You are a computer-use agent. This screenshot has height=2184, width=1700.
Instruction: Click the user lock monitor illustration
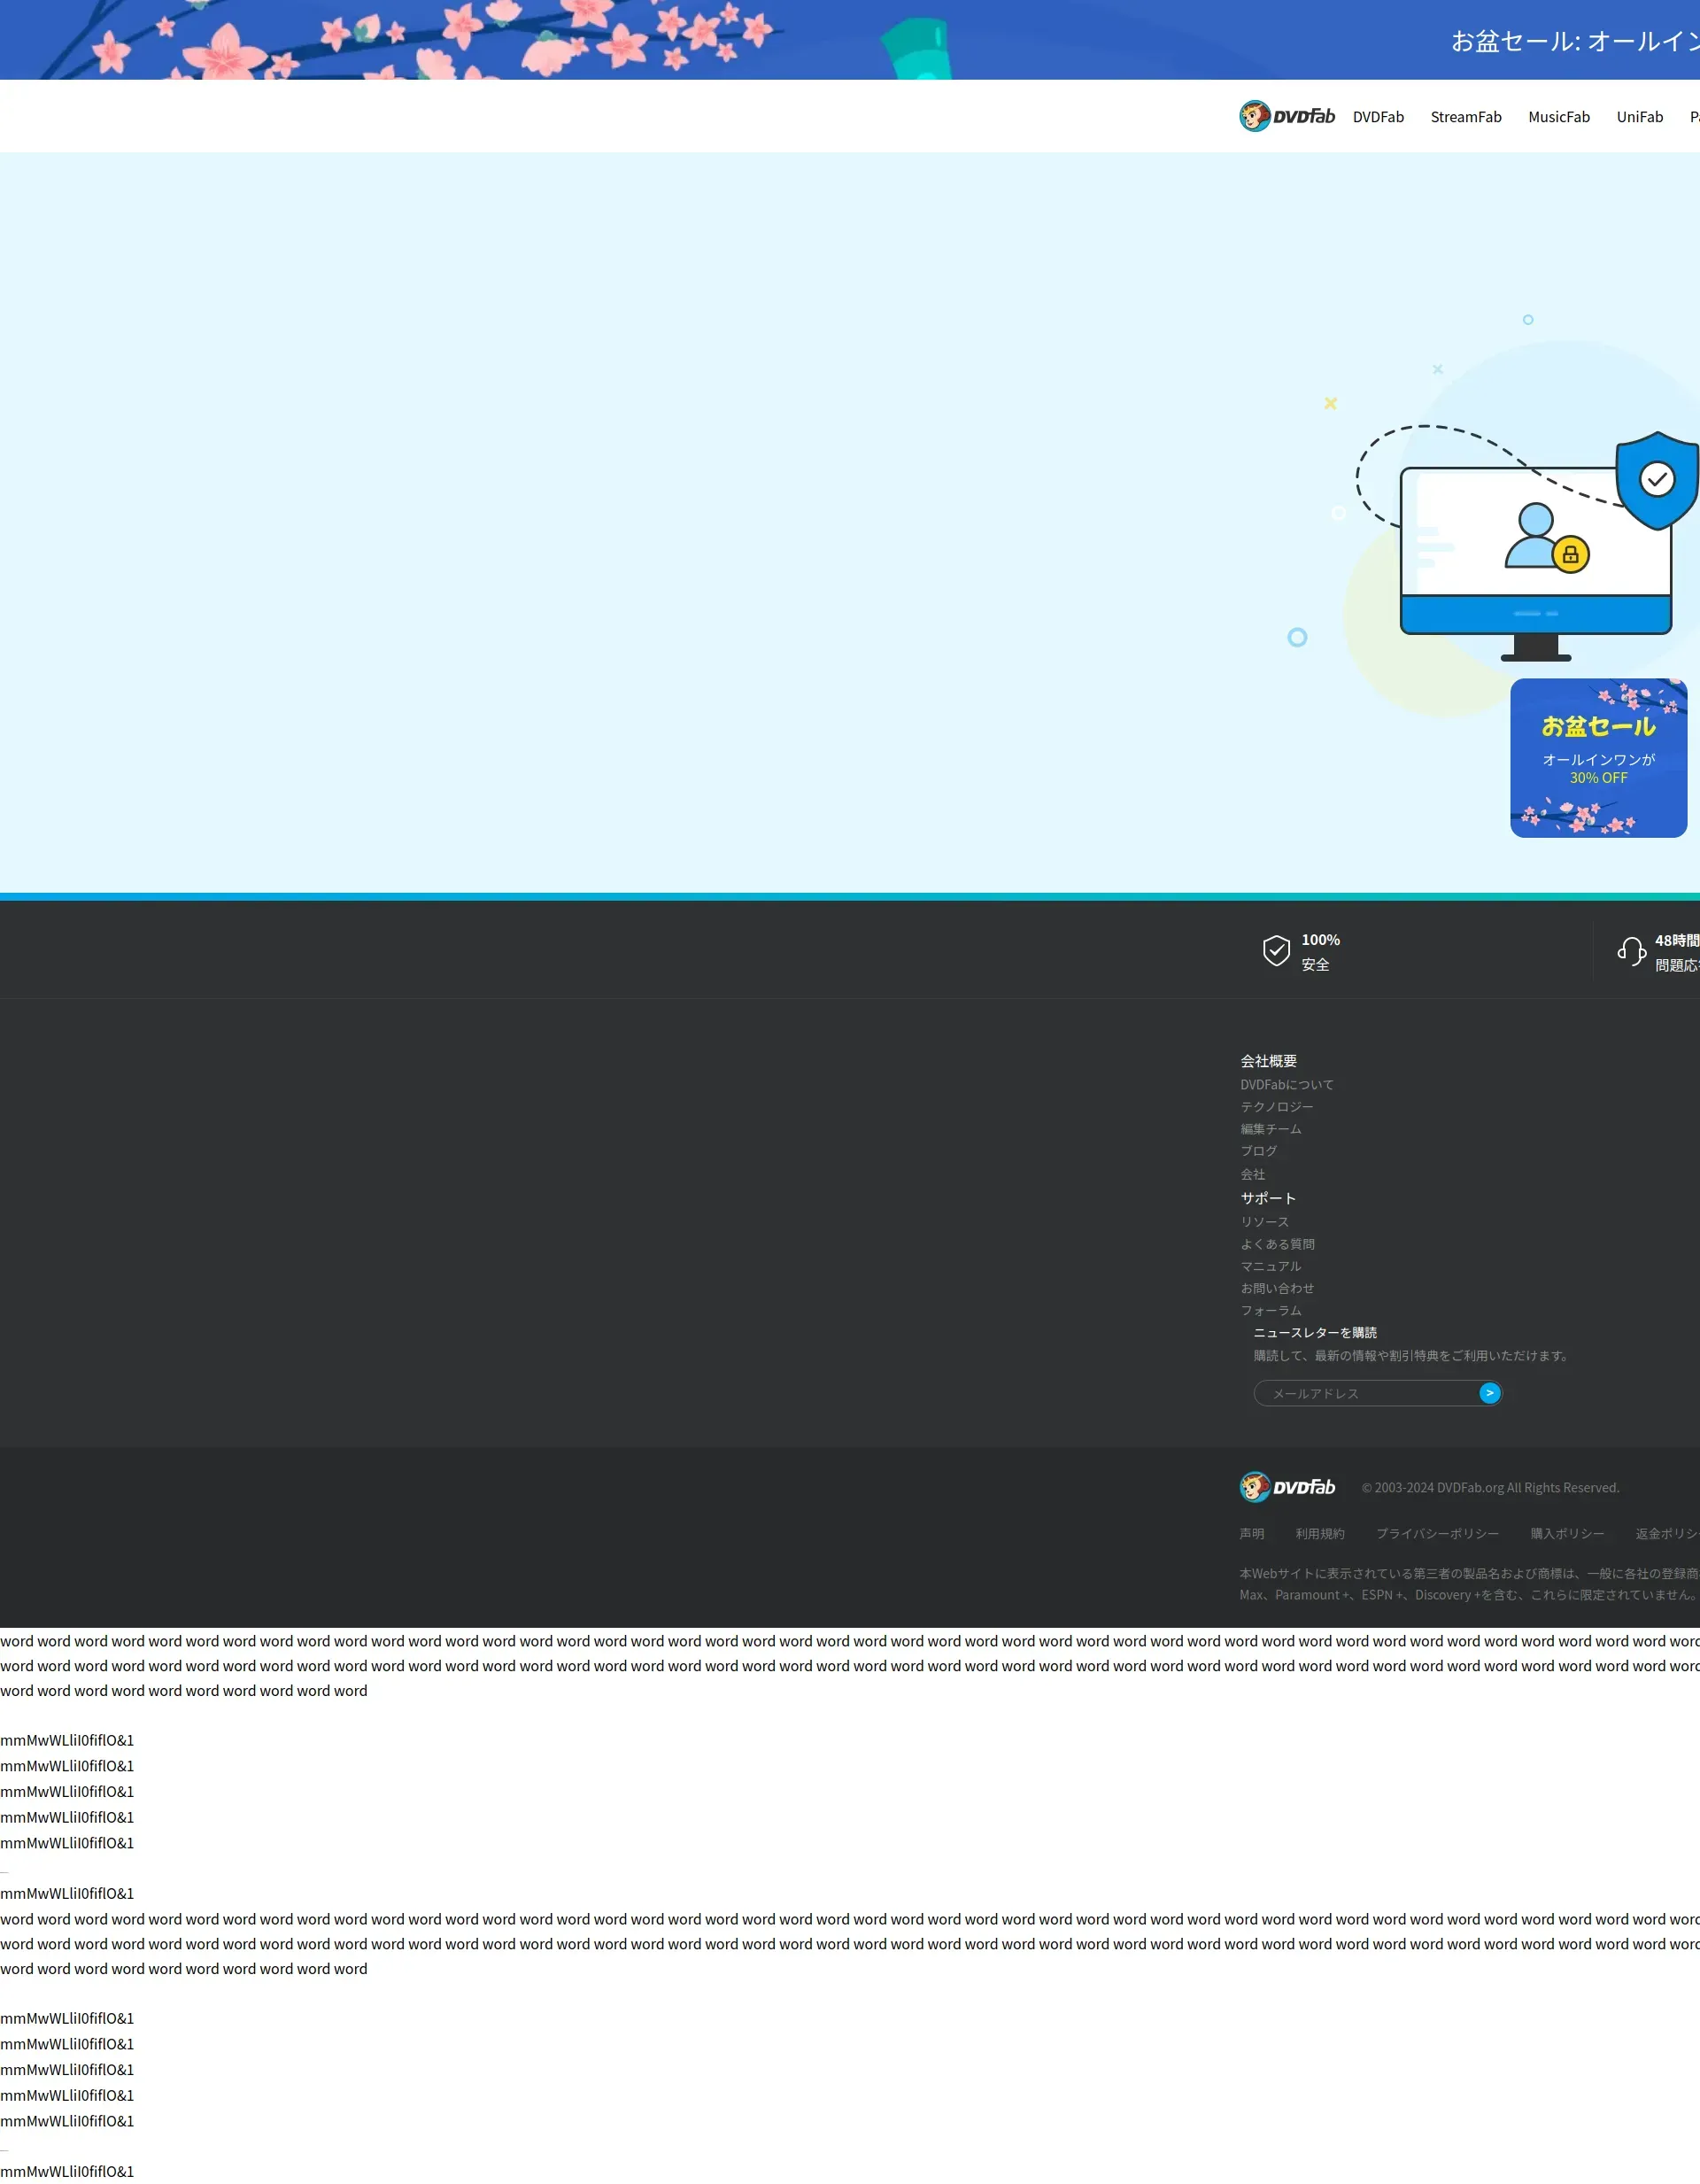coord(1534,550)
